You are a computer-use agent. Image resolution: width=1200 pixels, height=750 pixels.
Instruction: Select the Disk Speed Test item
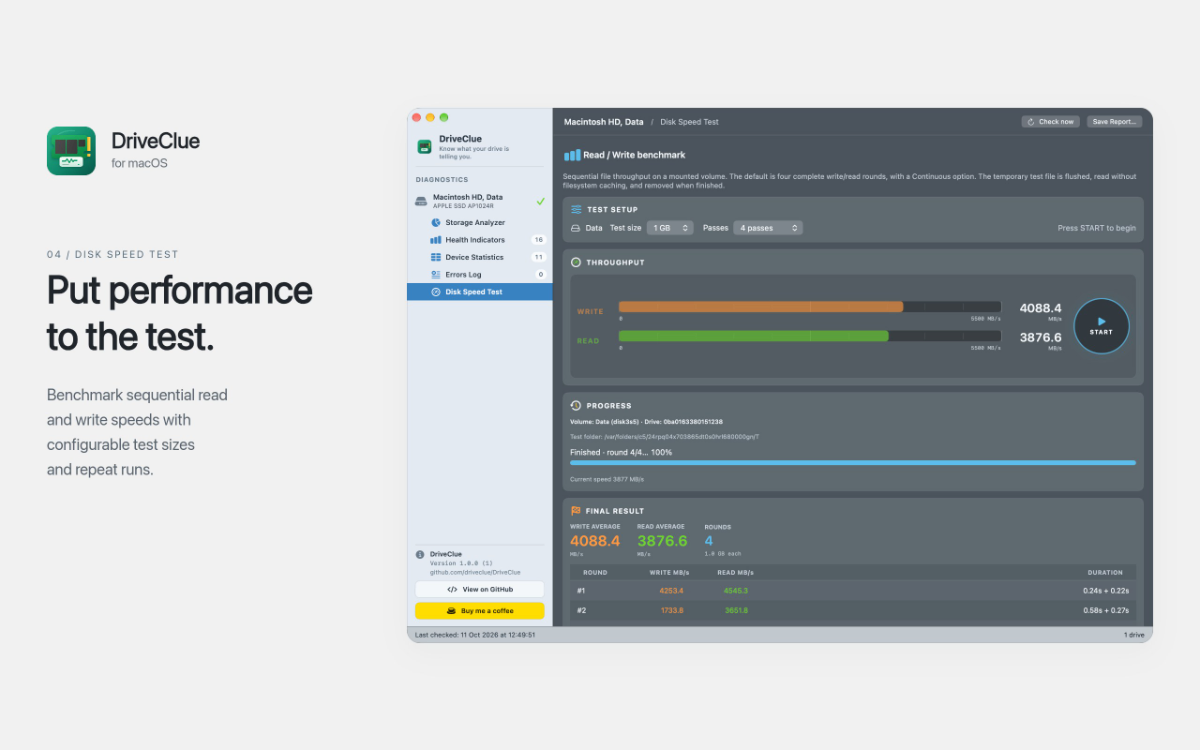479,292
